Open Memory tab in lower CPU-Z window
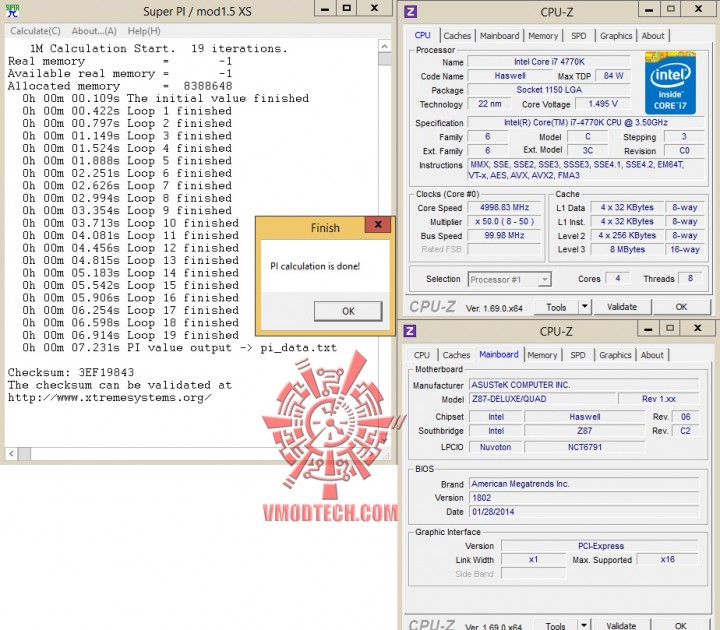The width and height of the screenshot is (720, 630). click(x=542, y=355)
